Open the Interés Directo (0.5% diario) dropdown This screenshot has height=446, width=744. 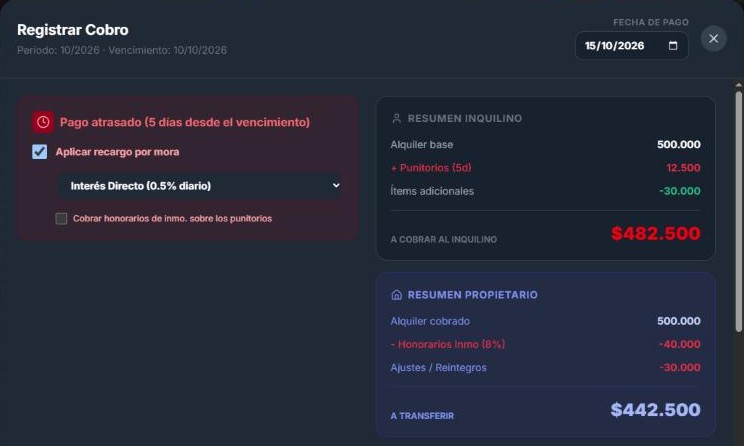(199, 186)
